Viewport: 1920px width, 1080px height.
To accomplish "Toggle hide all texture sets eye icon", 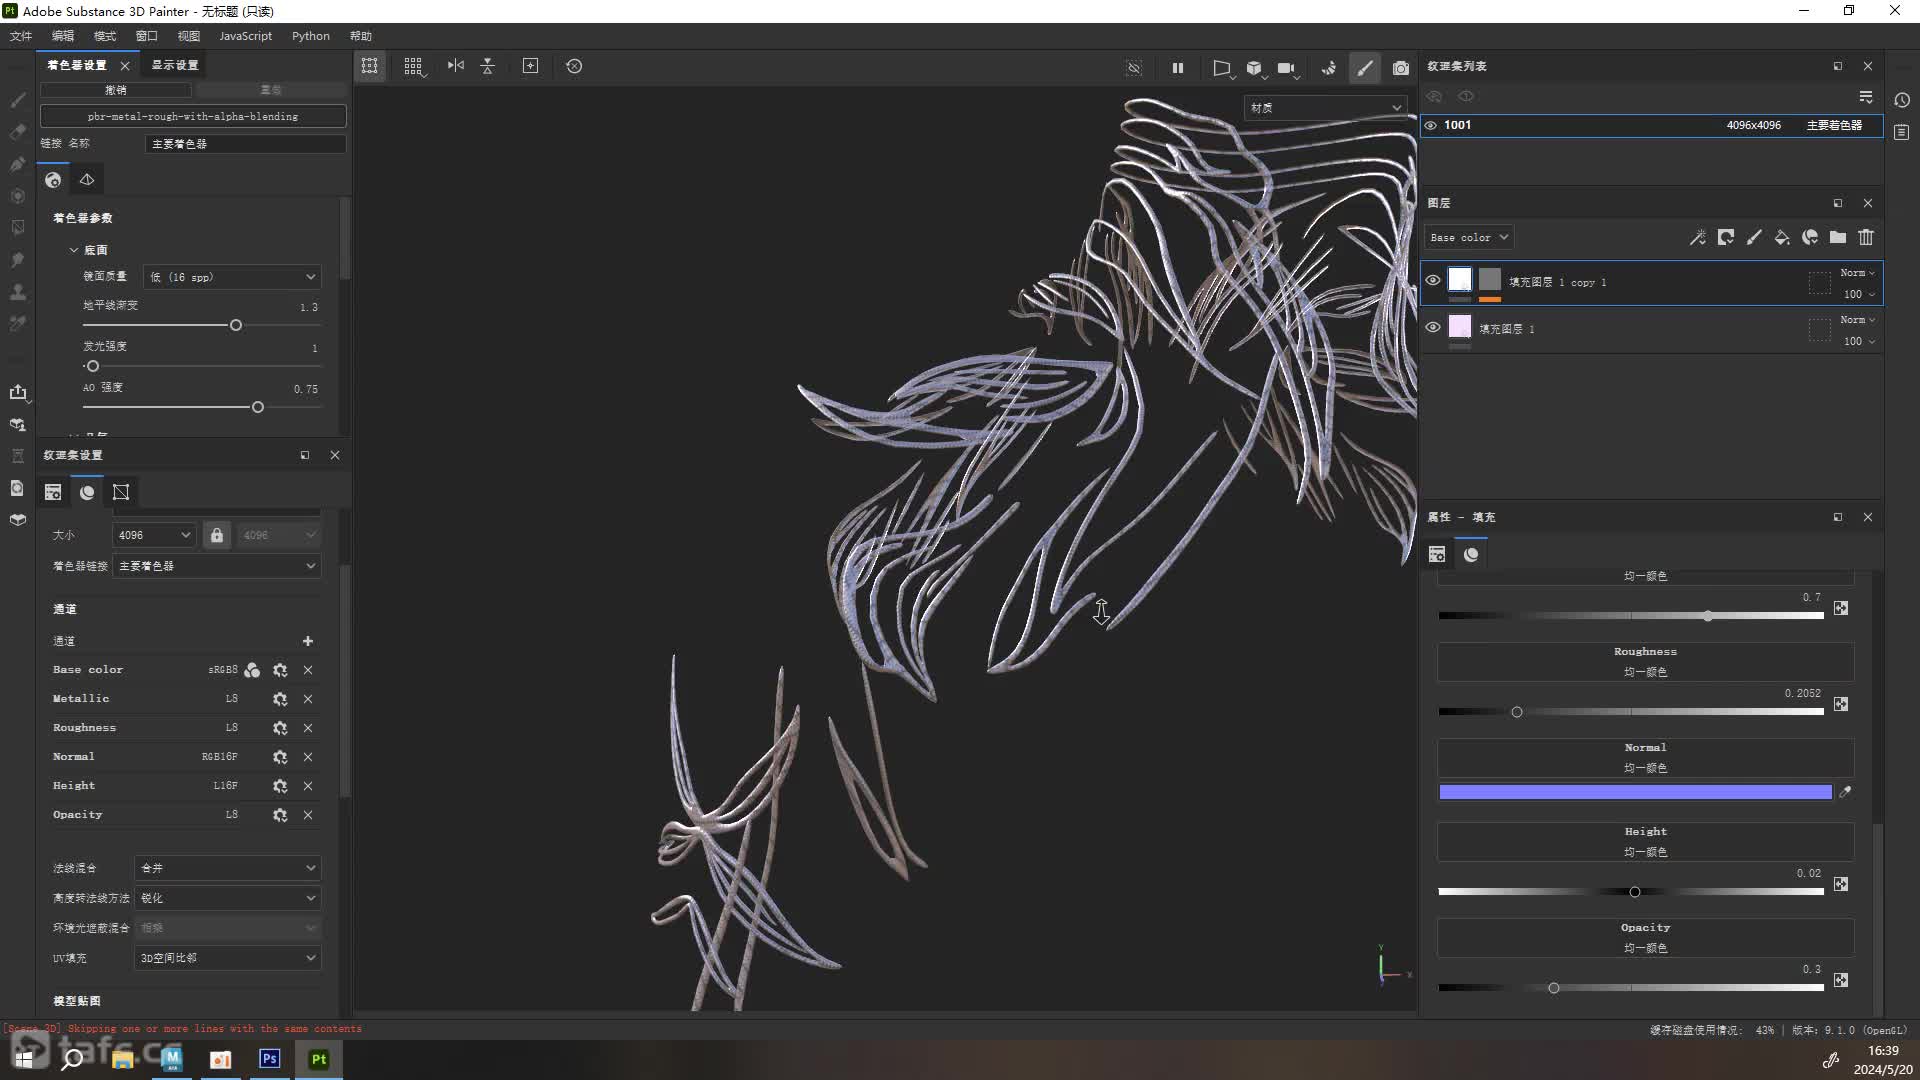I will [x=1434, y=97].
